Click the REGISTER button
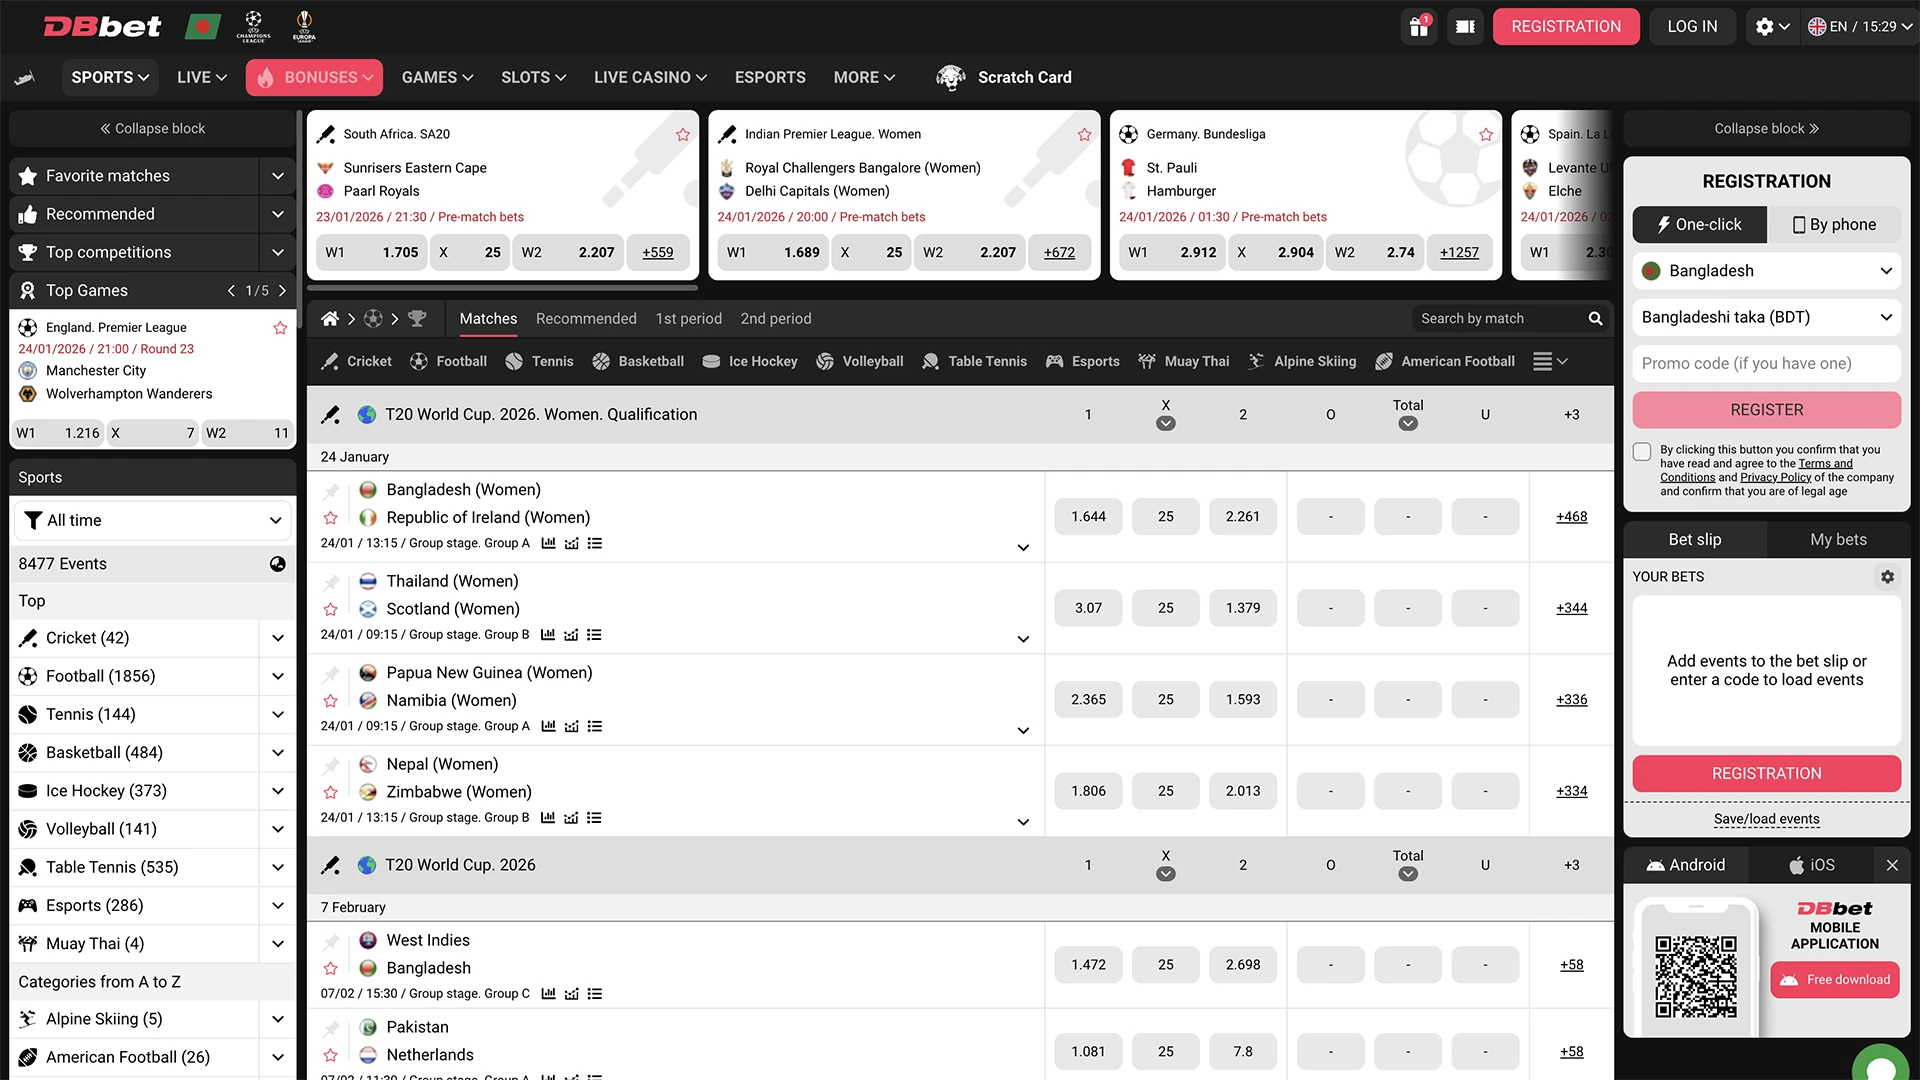 pos(1765,410)
